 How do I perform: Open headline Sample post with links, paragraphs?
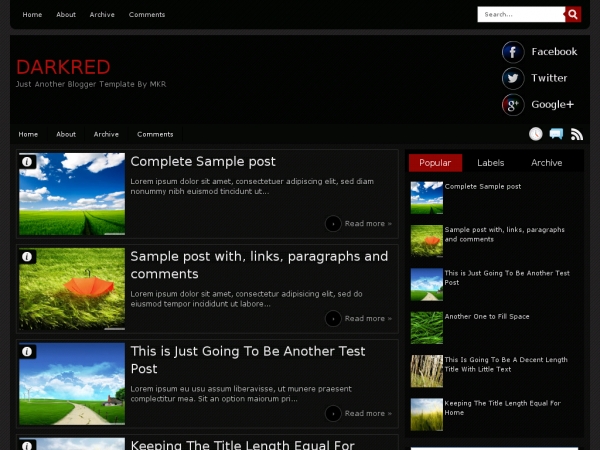(x=259, y=265)
